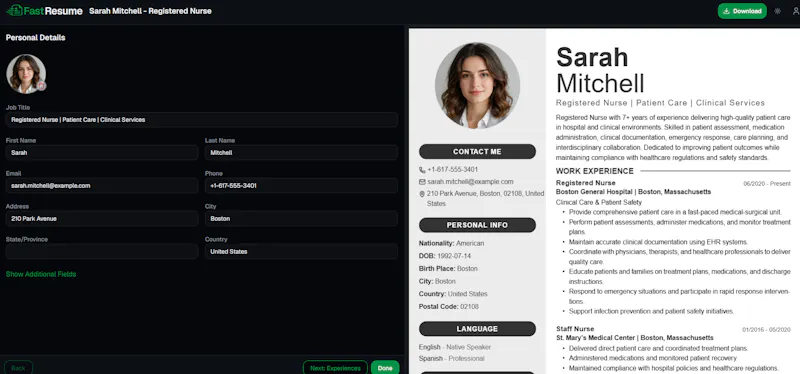
Task: Click the name Sarah in the preview
Action: pyautogui.click(x=592, y=57)
